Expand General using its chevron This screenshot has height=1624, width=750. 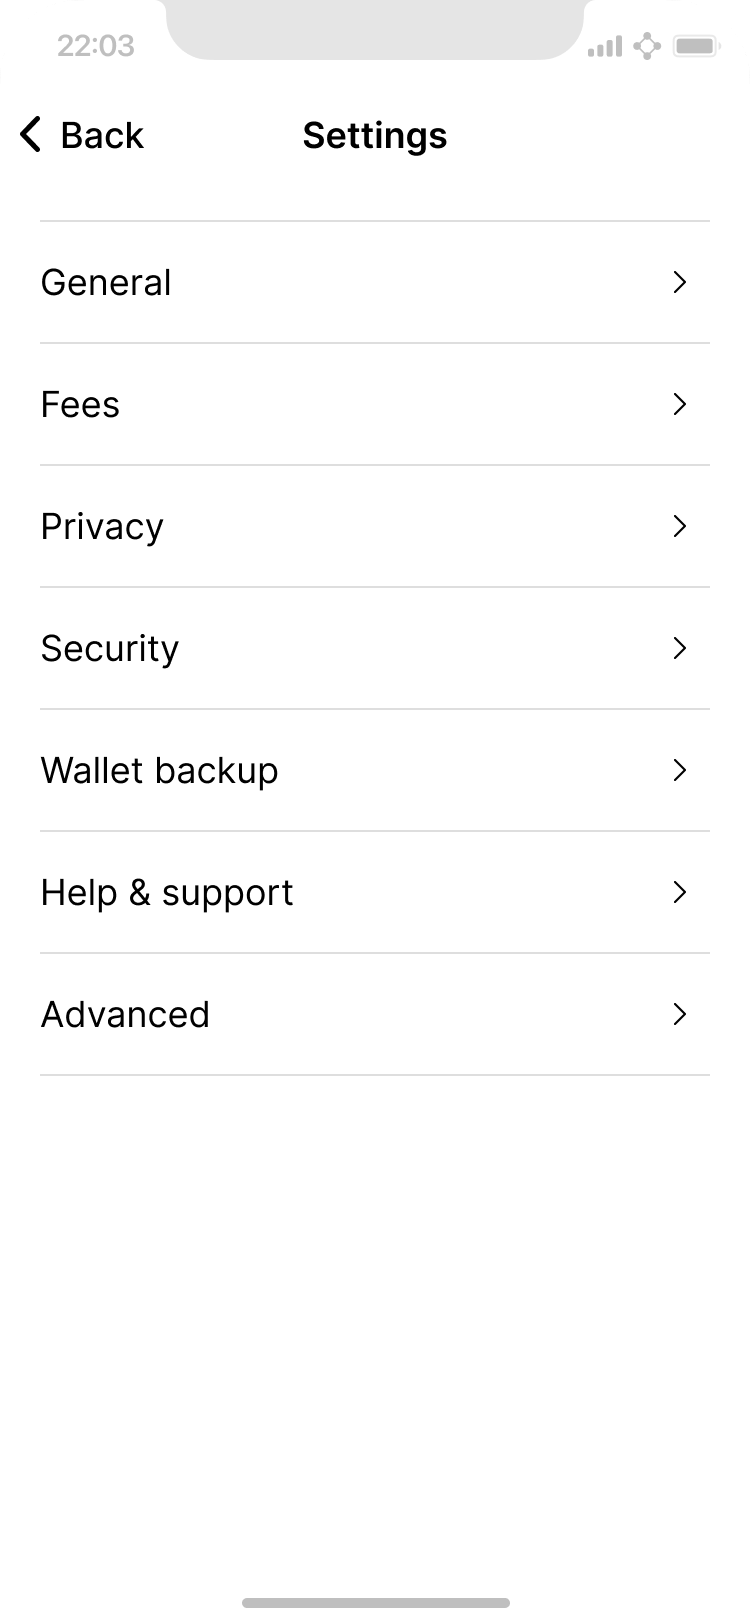pyautogui.click(x=680, y=283)
